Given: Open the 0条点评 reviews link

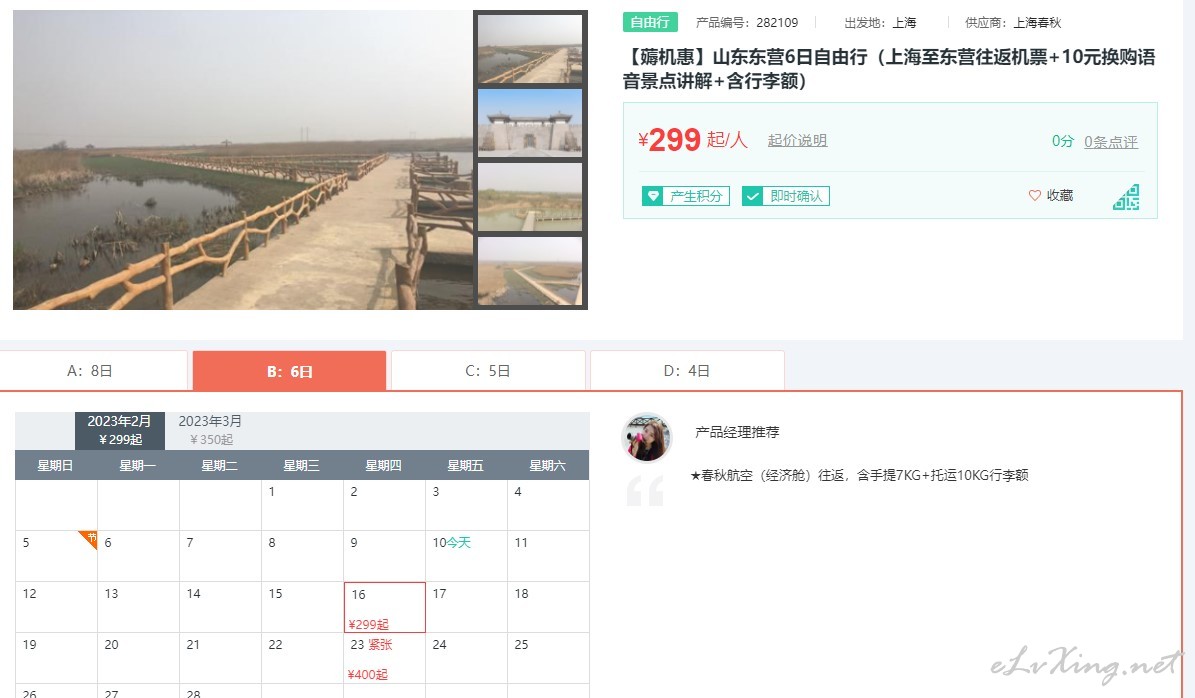Looking at the screenshot, I should point(1111,142).
